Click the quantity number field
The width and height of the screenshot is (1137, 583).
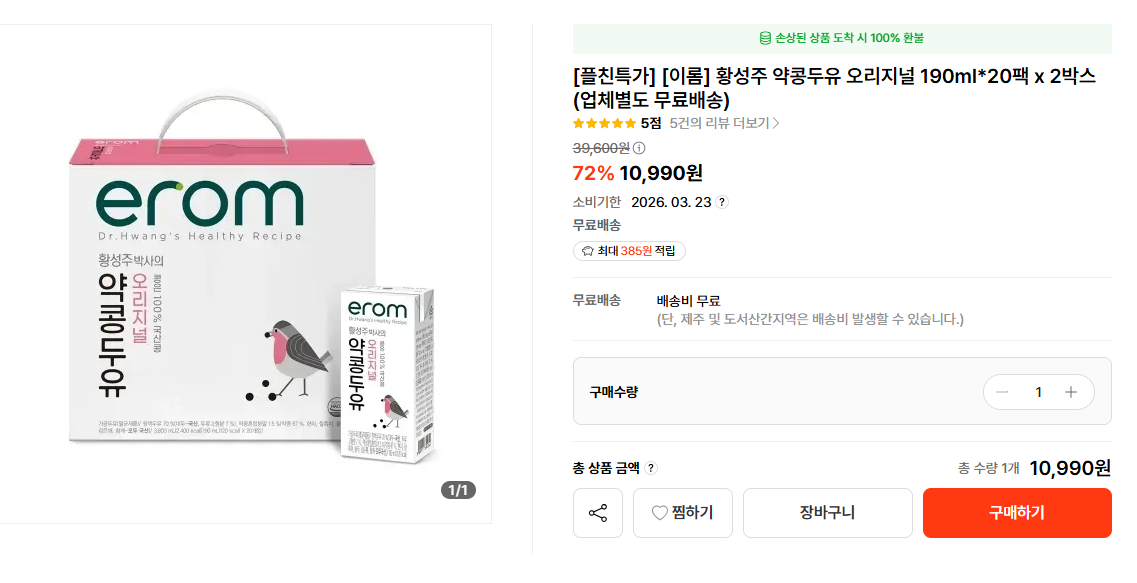click(1038, 392)
